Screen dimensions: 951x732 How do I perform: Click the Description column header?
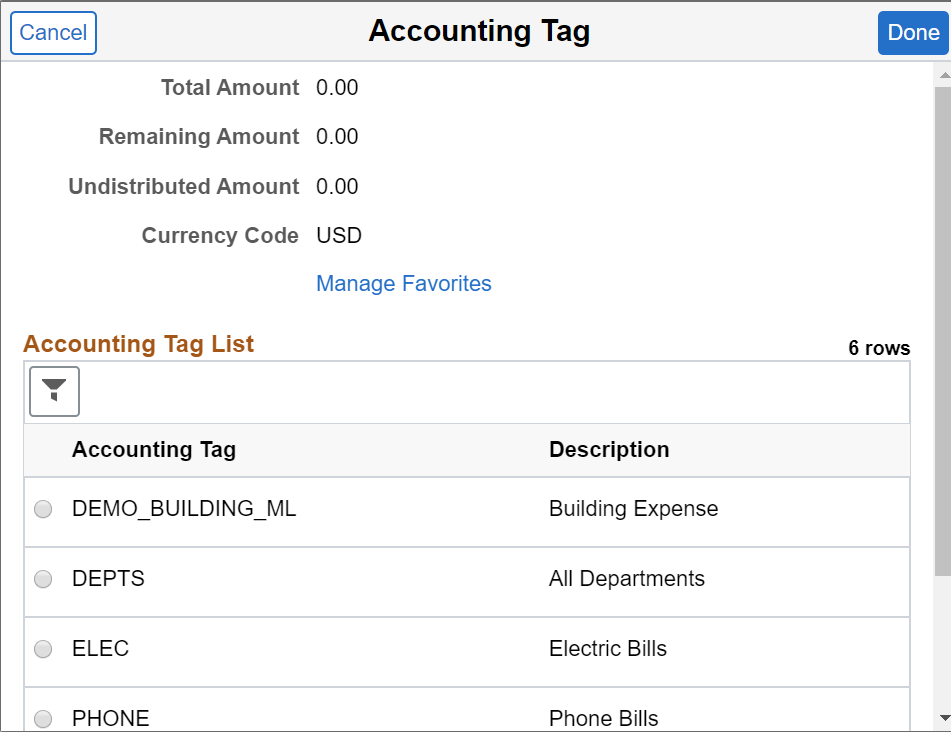609,450
